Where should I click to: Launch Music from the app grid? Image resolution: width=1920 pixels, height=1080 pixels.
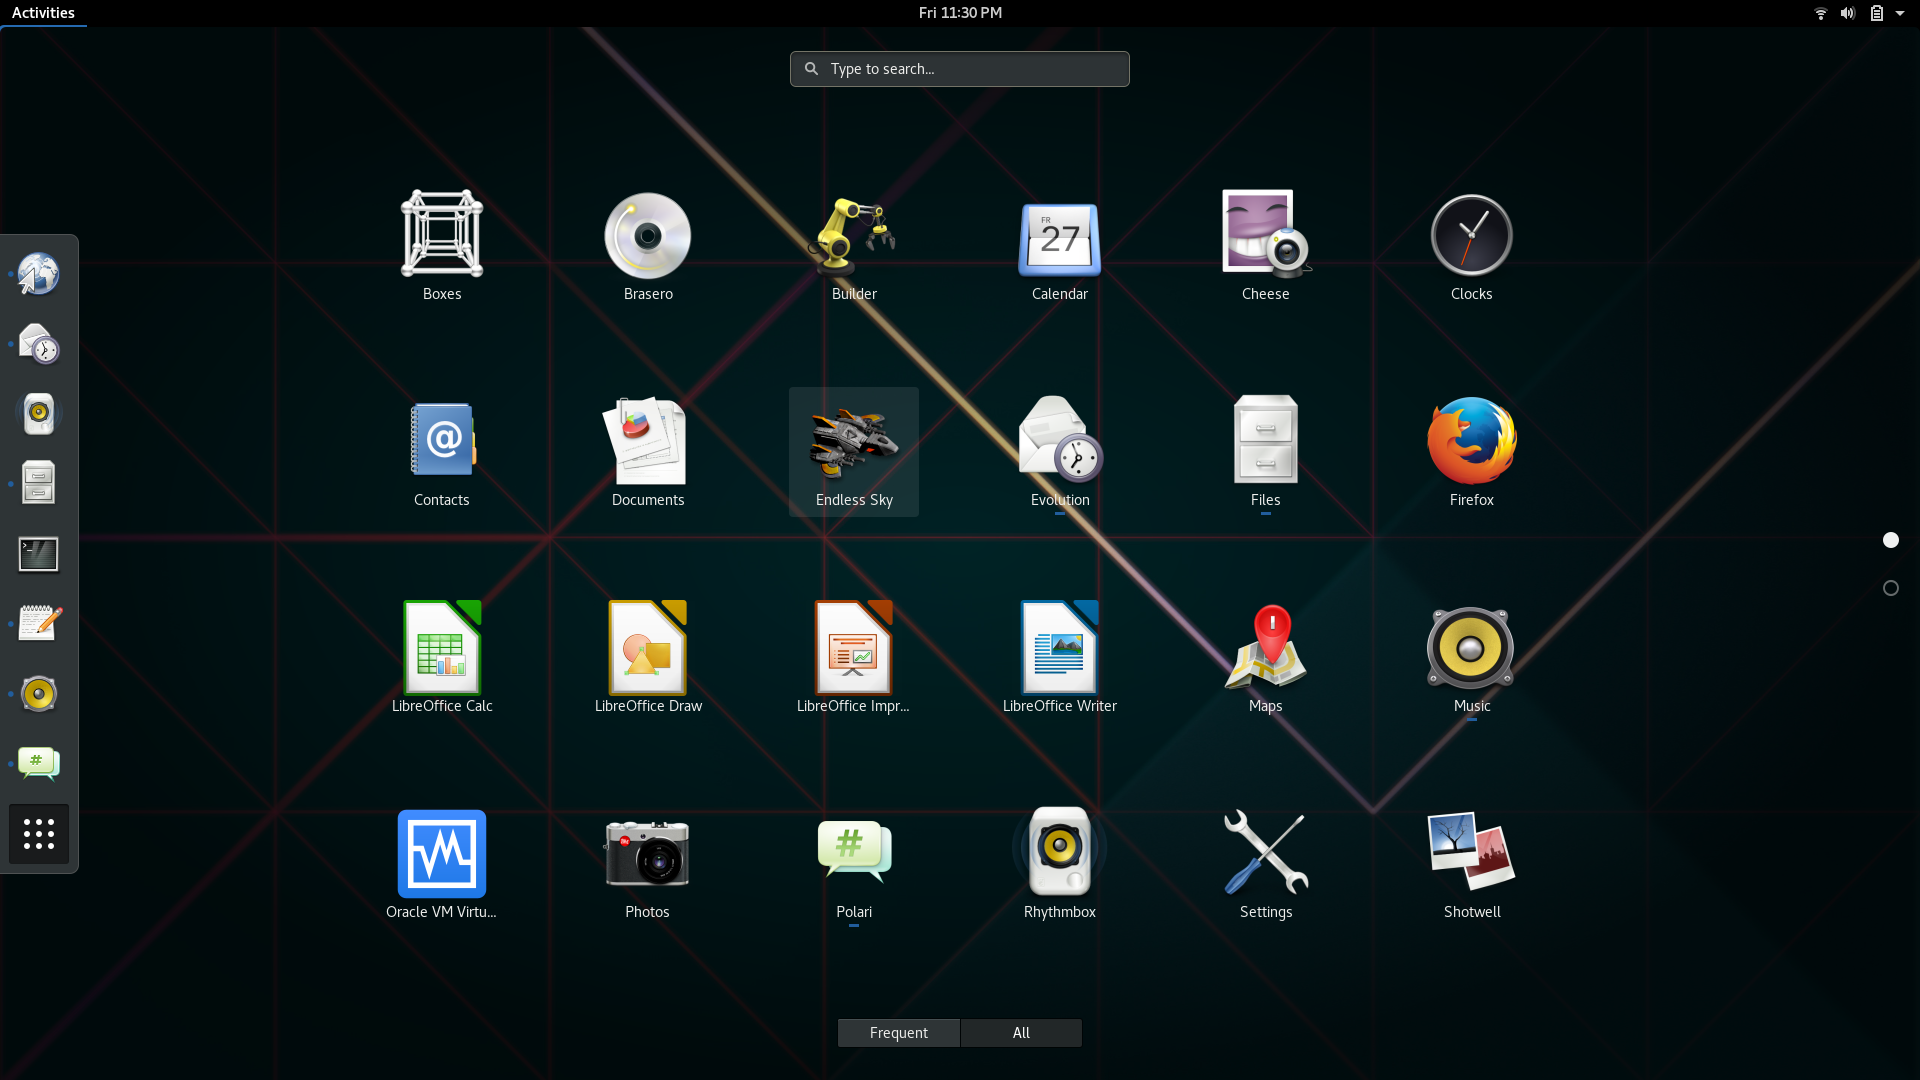1472,658
